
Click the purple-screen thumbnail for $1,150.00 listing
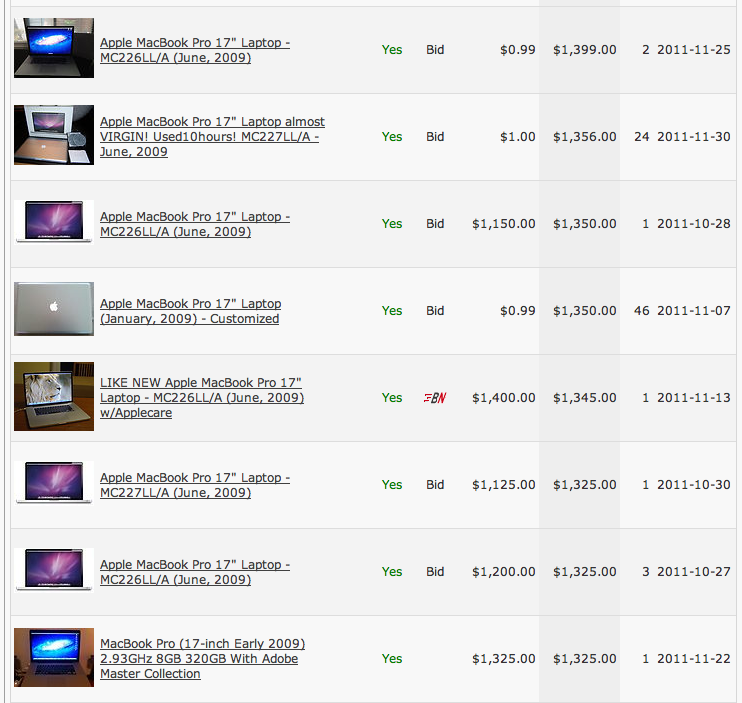[x=54, y=222]
